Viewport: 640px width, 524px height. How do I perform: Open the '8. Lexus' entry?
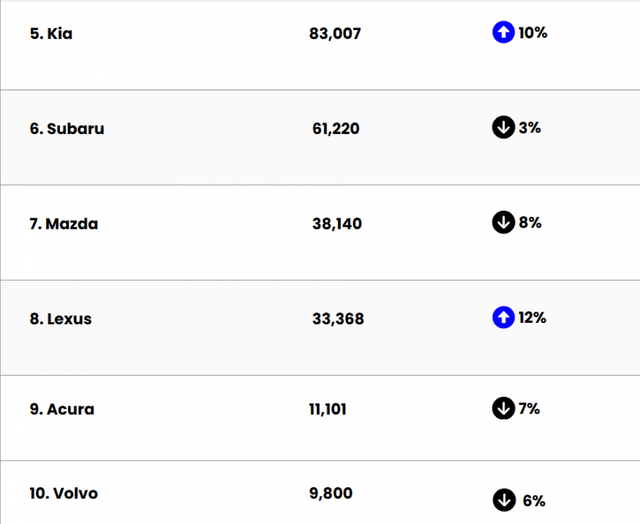tap(61, 319)
